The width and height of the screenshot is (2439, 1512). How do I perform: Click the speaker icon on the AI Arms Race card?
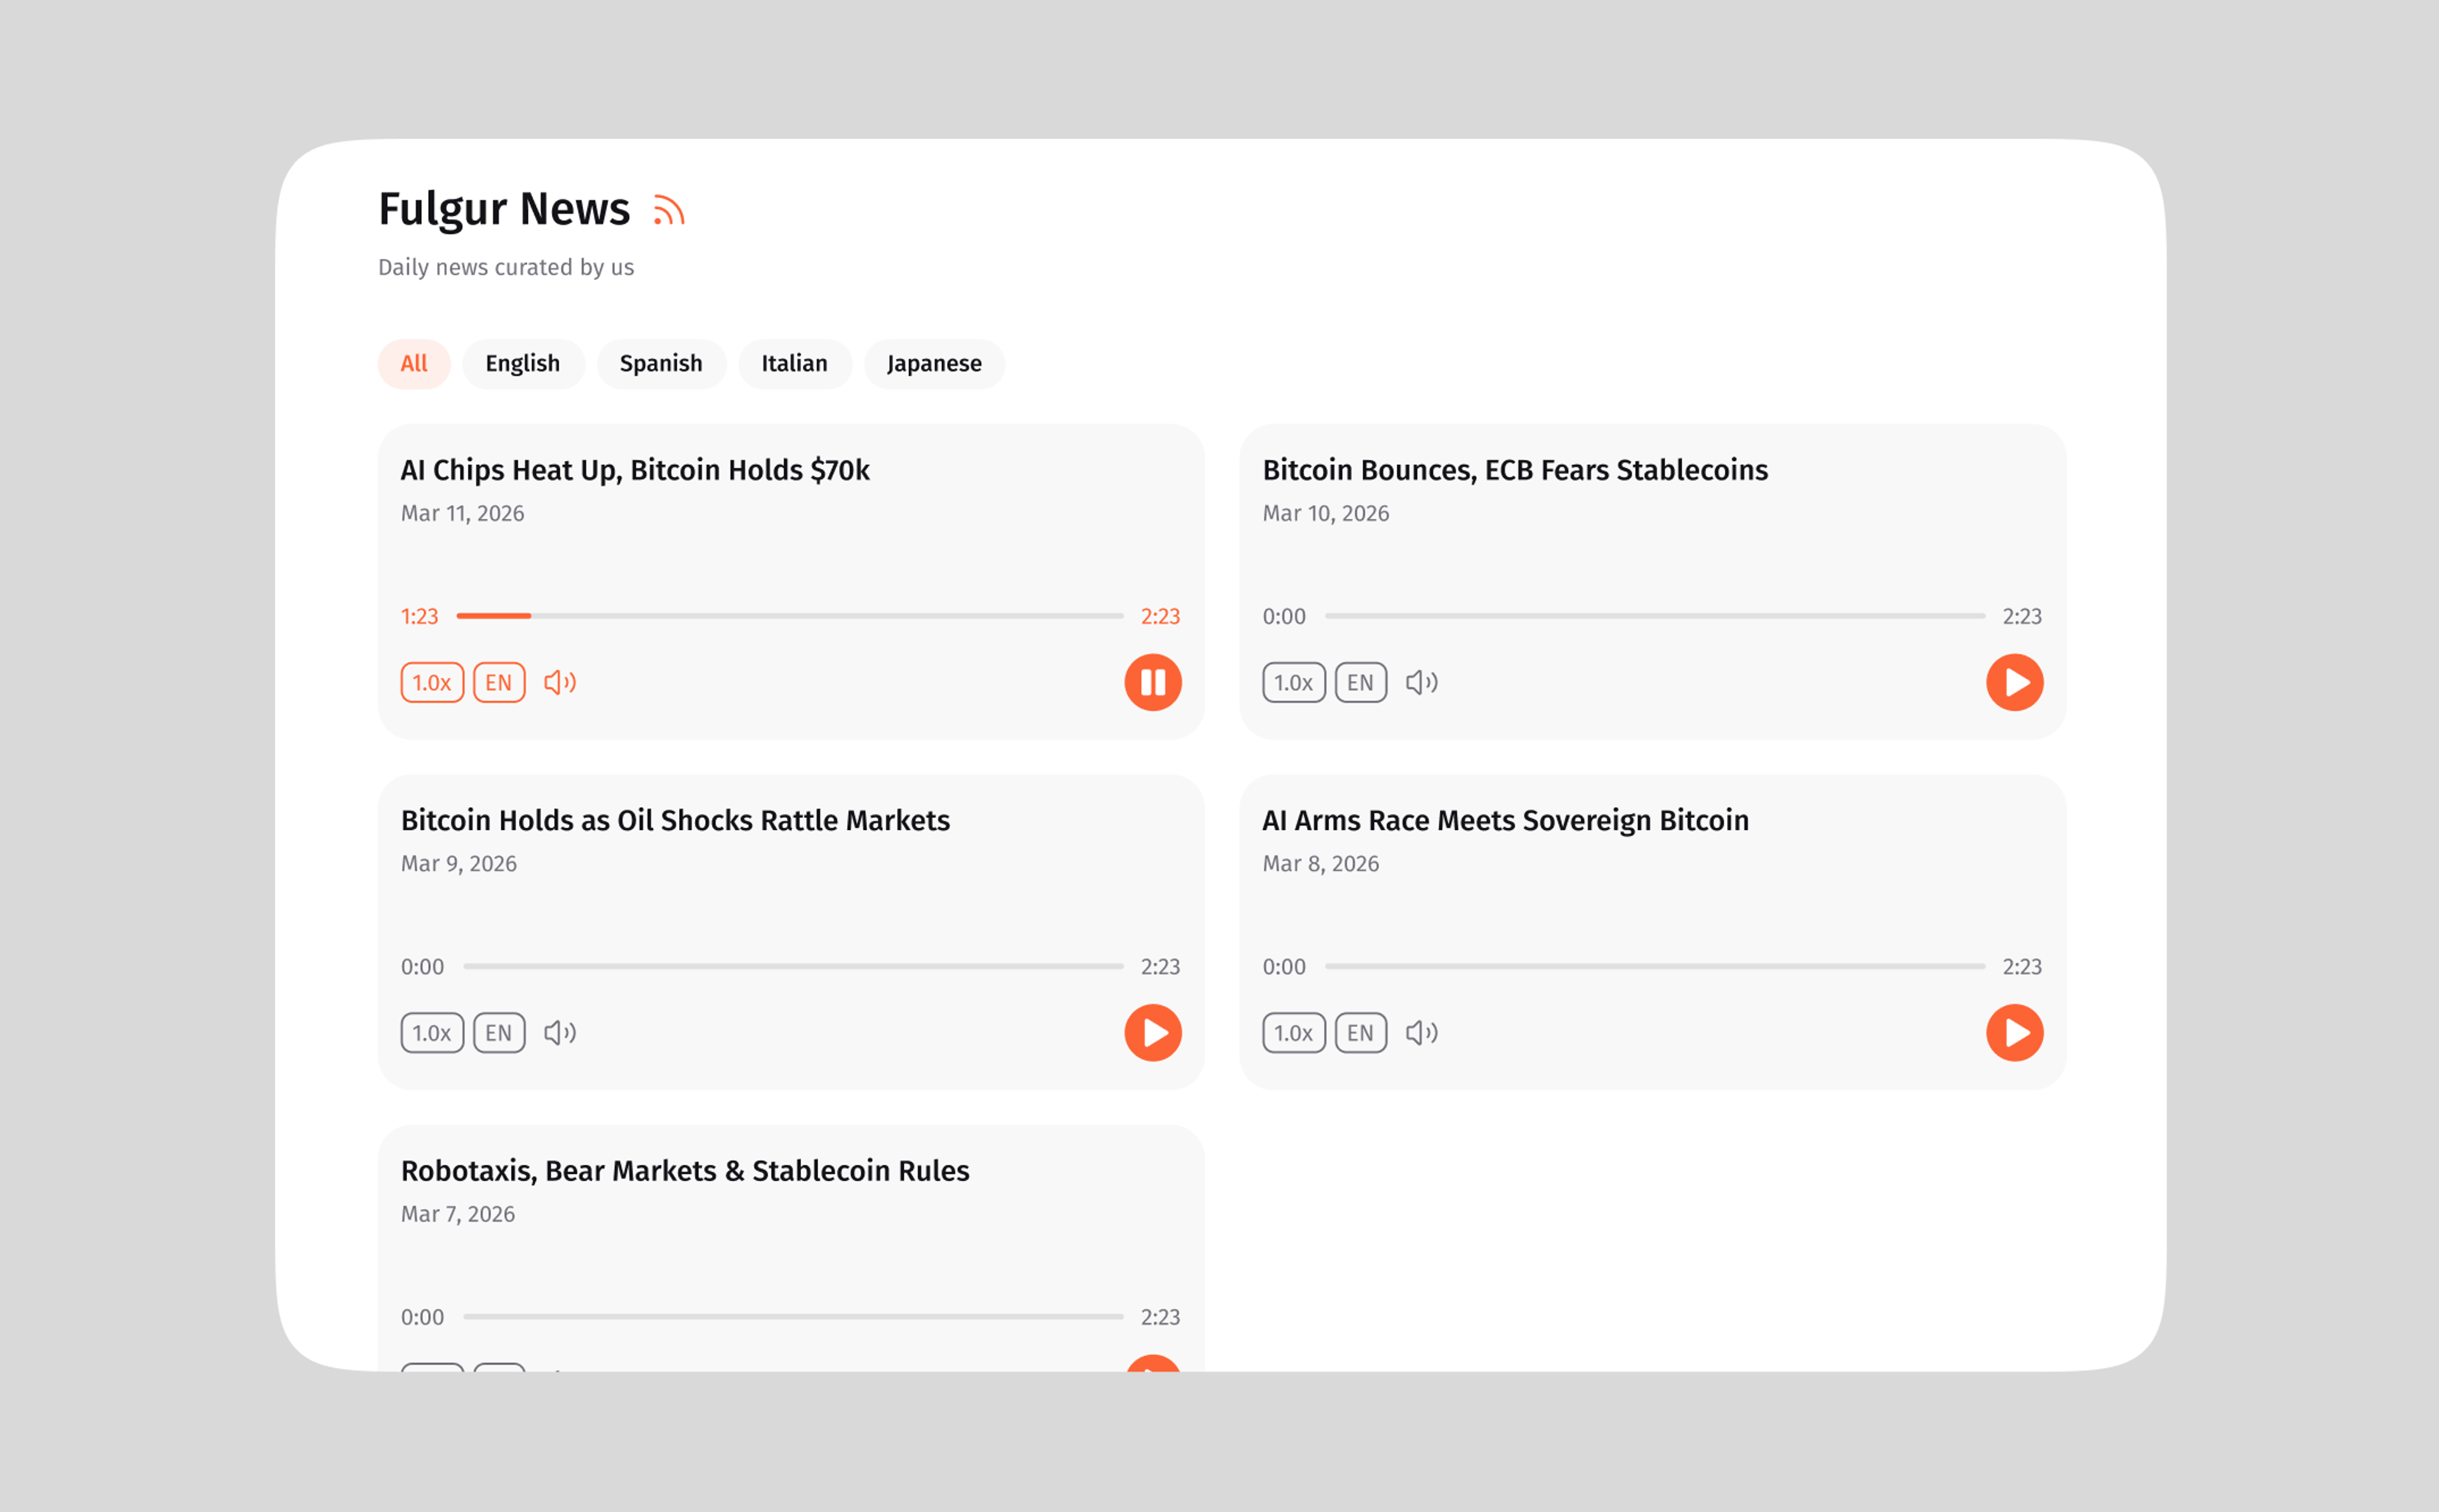coord(1421,1032)
